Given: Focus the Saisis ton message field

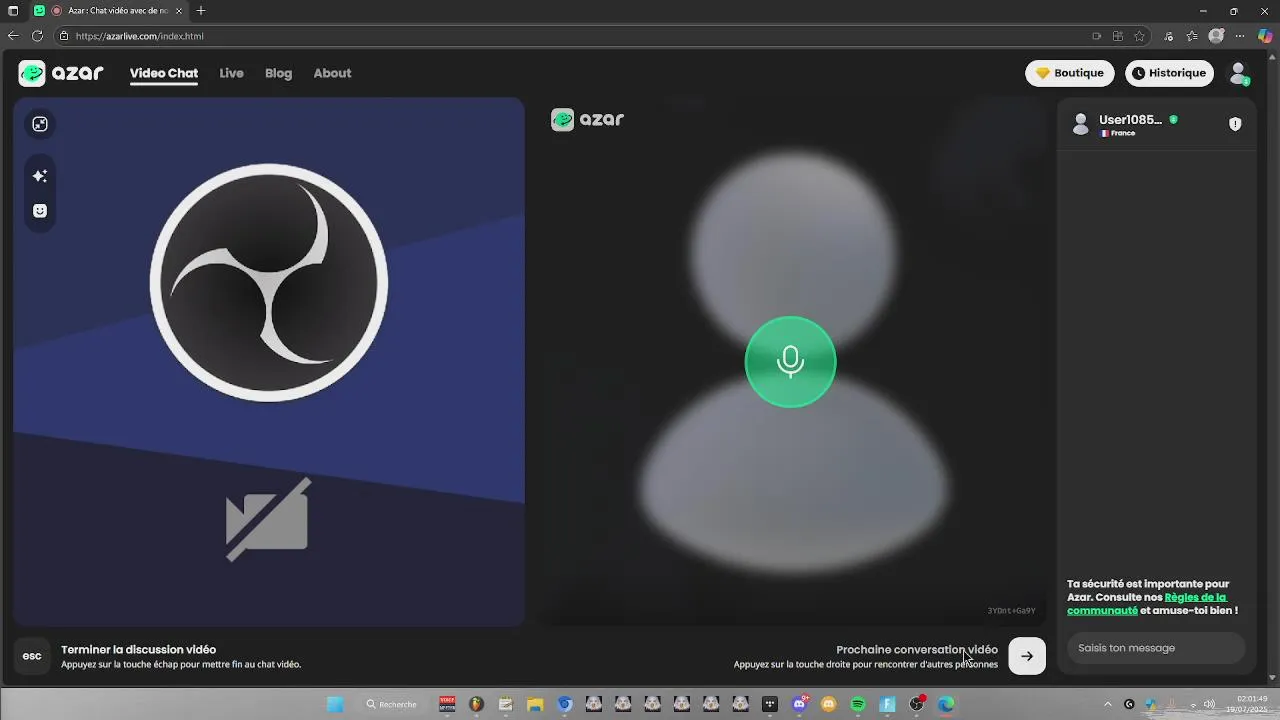Looking at the screenshot, I should coord(1156,648).
